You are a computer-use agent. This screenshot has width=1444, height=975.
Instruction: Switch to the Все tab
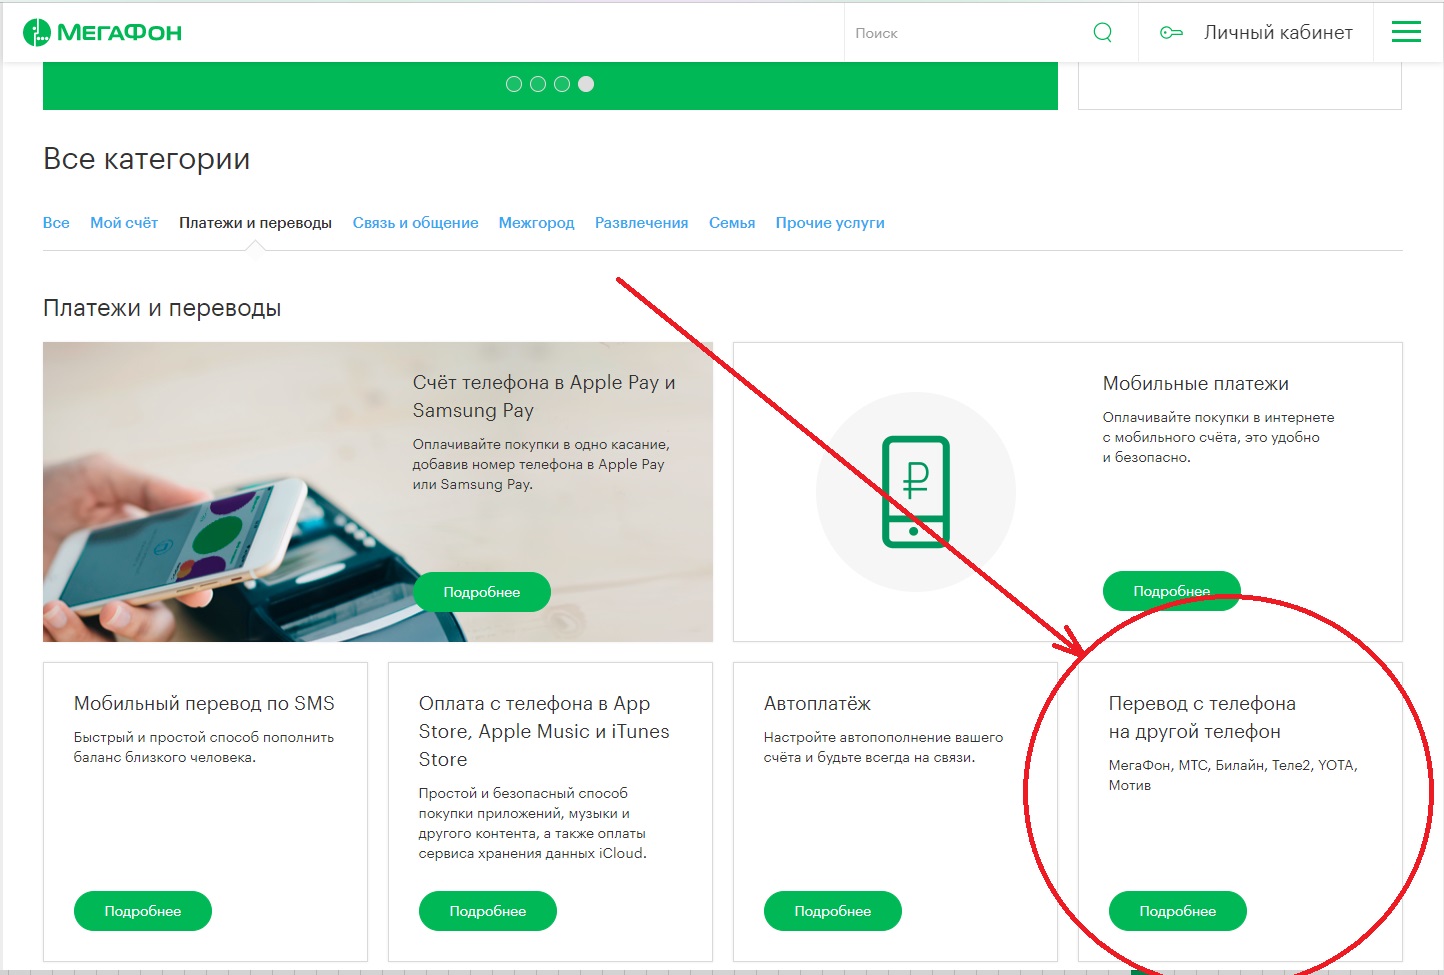coord(56,223)
